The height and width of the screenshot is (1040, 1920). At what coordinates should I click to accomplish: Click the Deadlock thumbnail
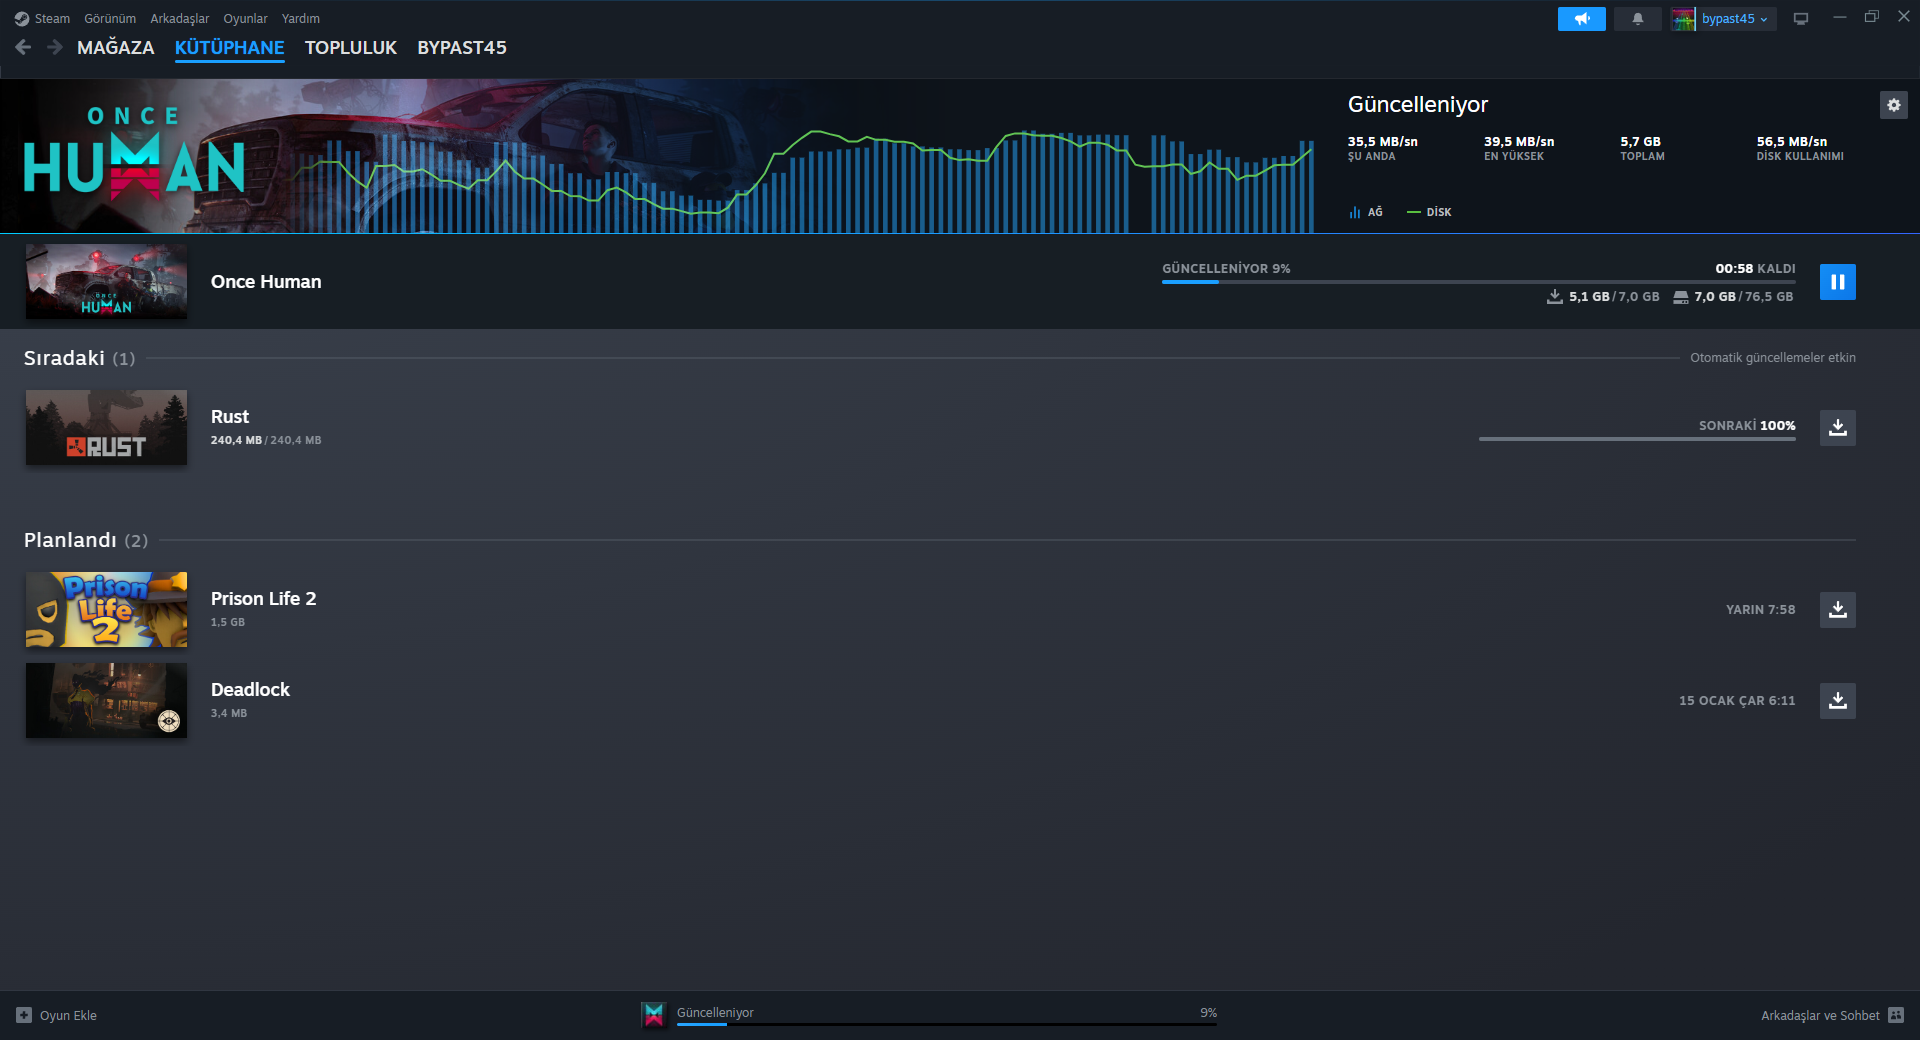point(106,701)
